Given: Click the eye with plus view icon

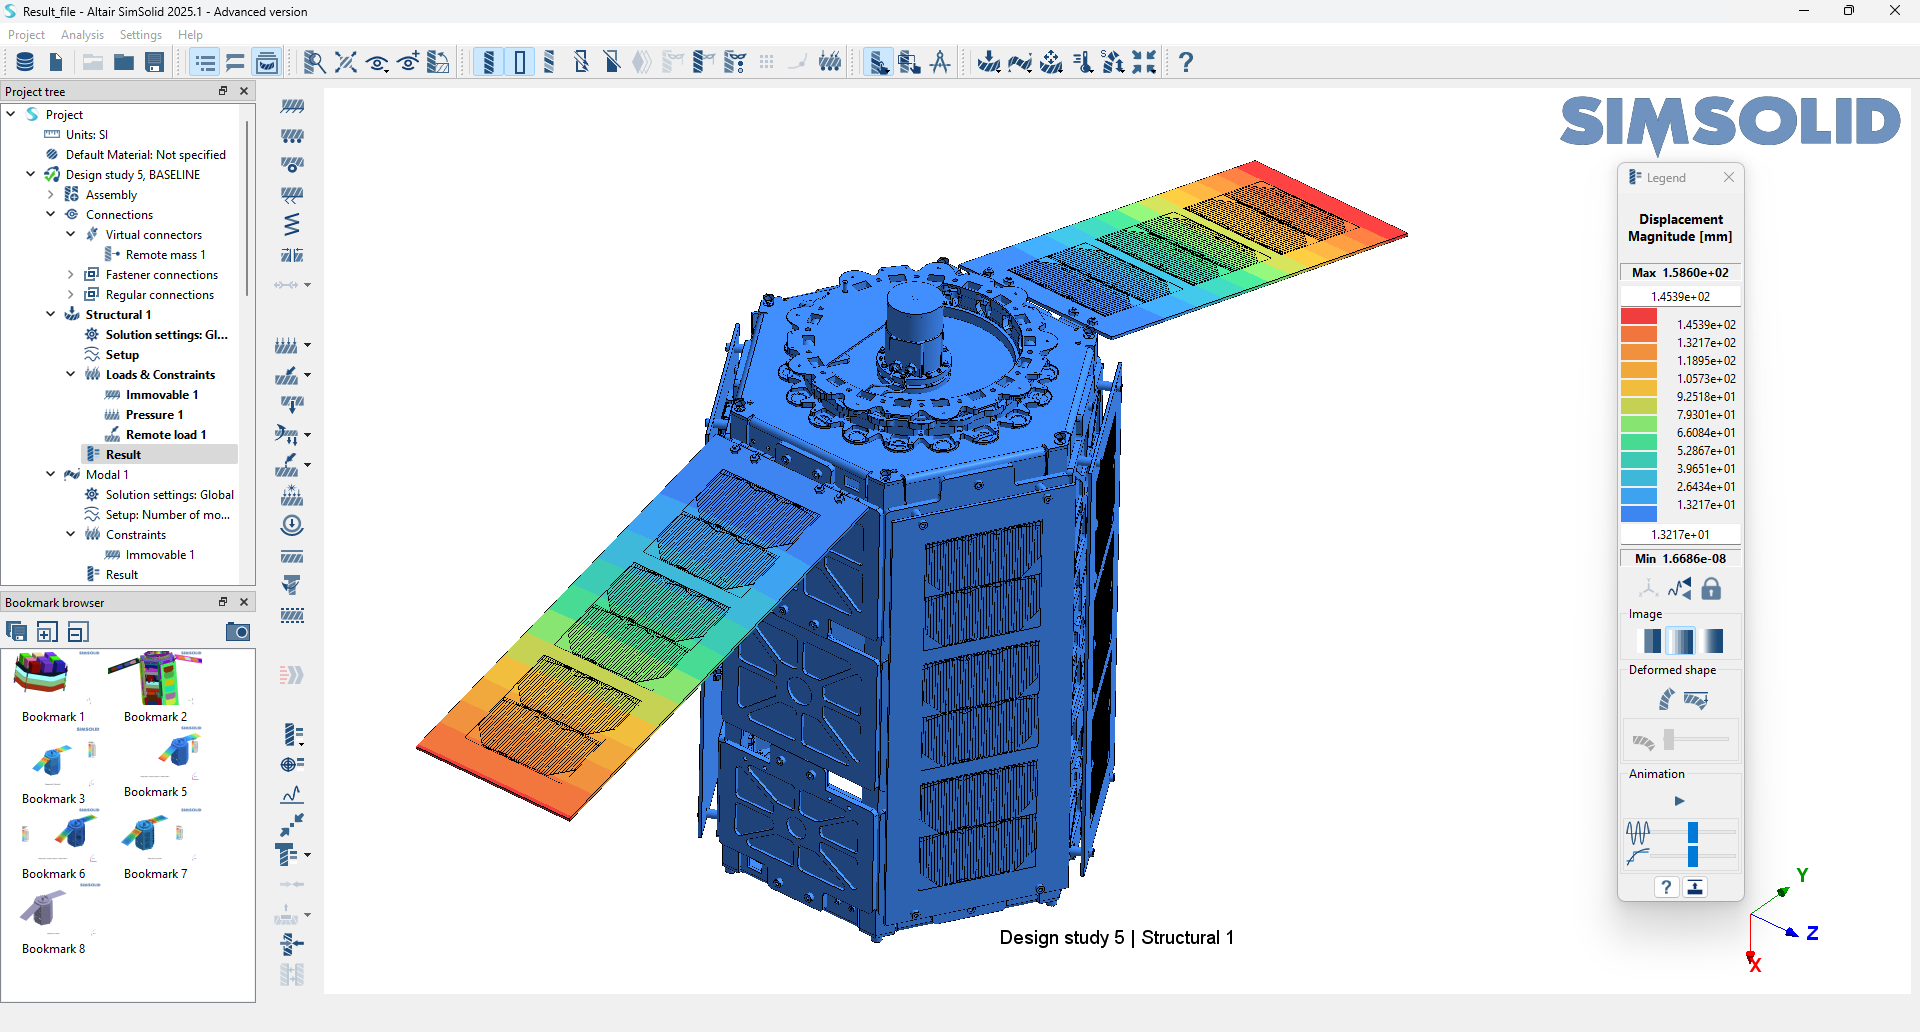Looking at the screenshot, I should (x=408, y=62).
